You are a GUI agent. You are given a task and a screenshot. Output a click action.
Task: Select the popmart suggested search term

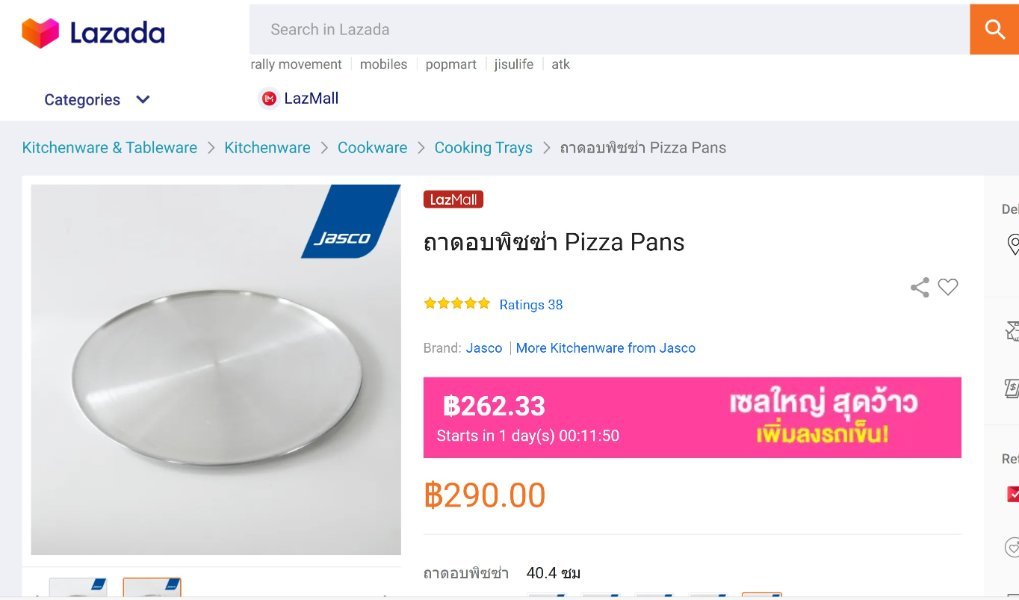click(x=451, y=64)
